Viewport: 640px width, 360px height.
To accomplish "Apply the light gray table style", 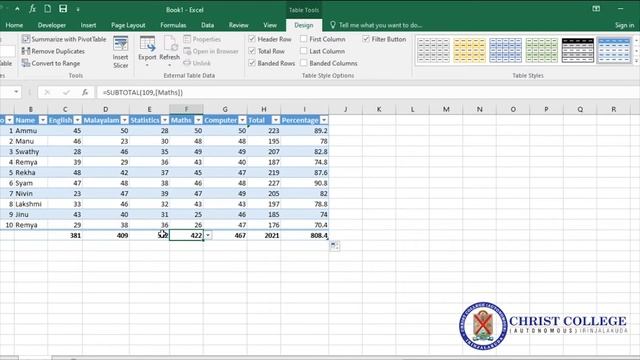I will tap(433, 50).
